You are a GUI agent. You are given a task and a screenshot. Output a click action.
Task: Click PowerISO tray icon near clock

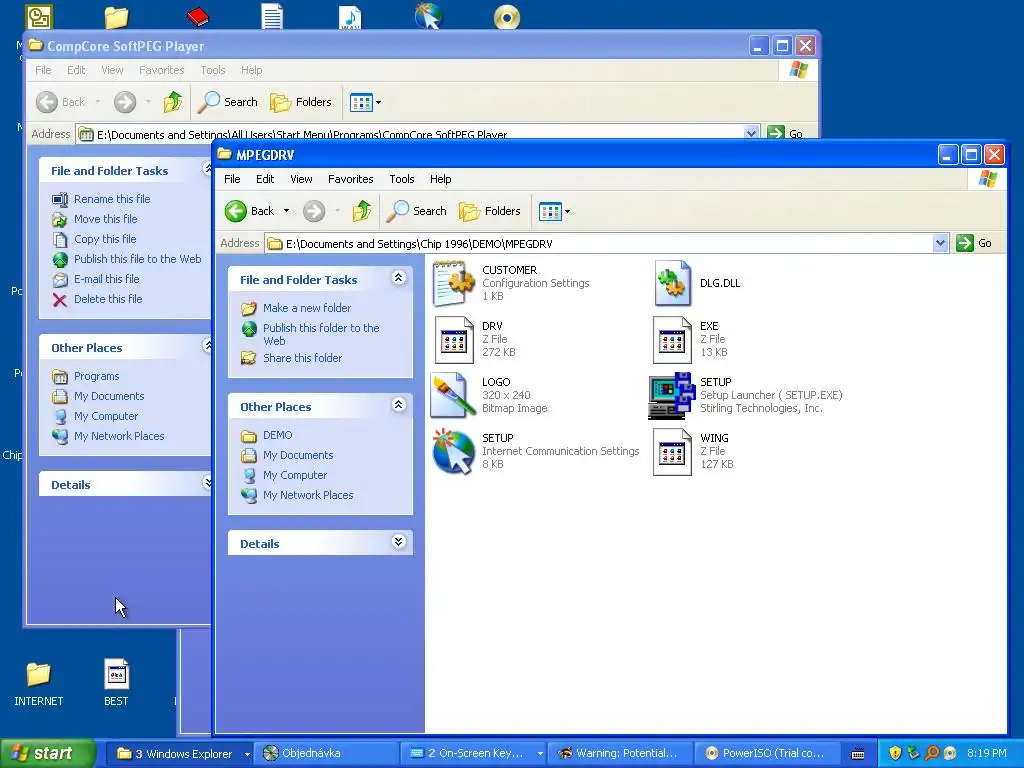[x=950, y=753]
